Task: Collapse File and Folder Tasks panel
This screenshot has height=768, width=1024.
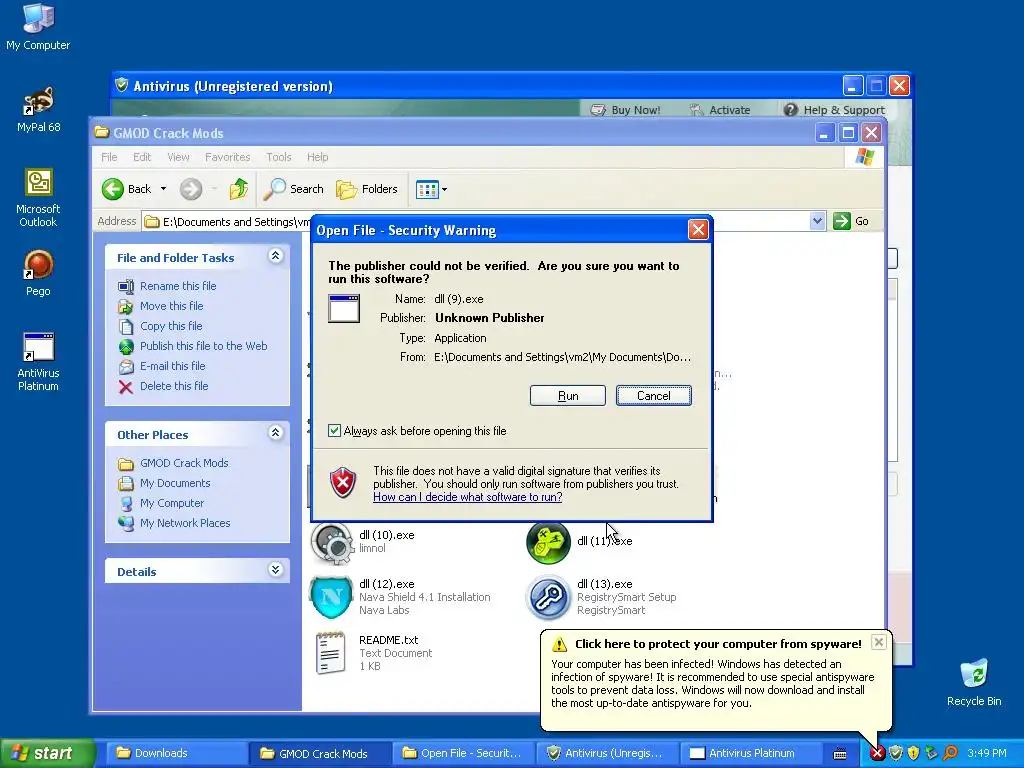Action: [x=276, y=257]
